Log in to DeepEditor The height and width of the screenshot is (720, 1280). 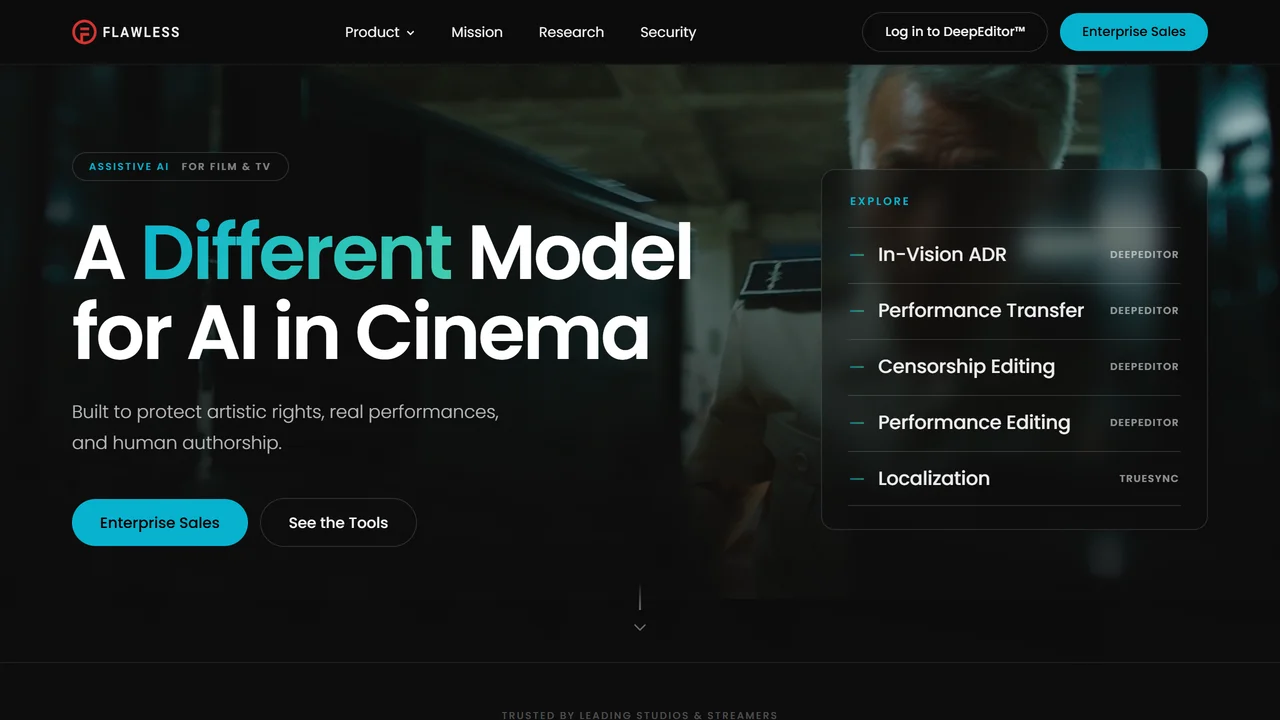click(955, 32)
